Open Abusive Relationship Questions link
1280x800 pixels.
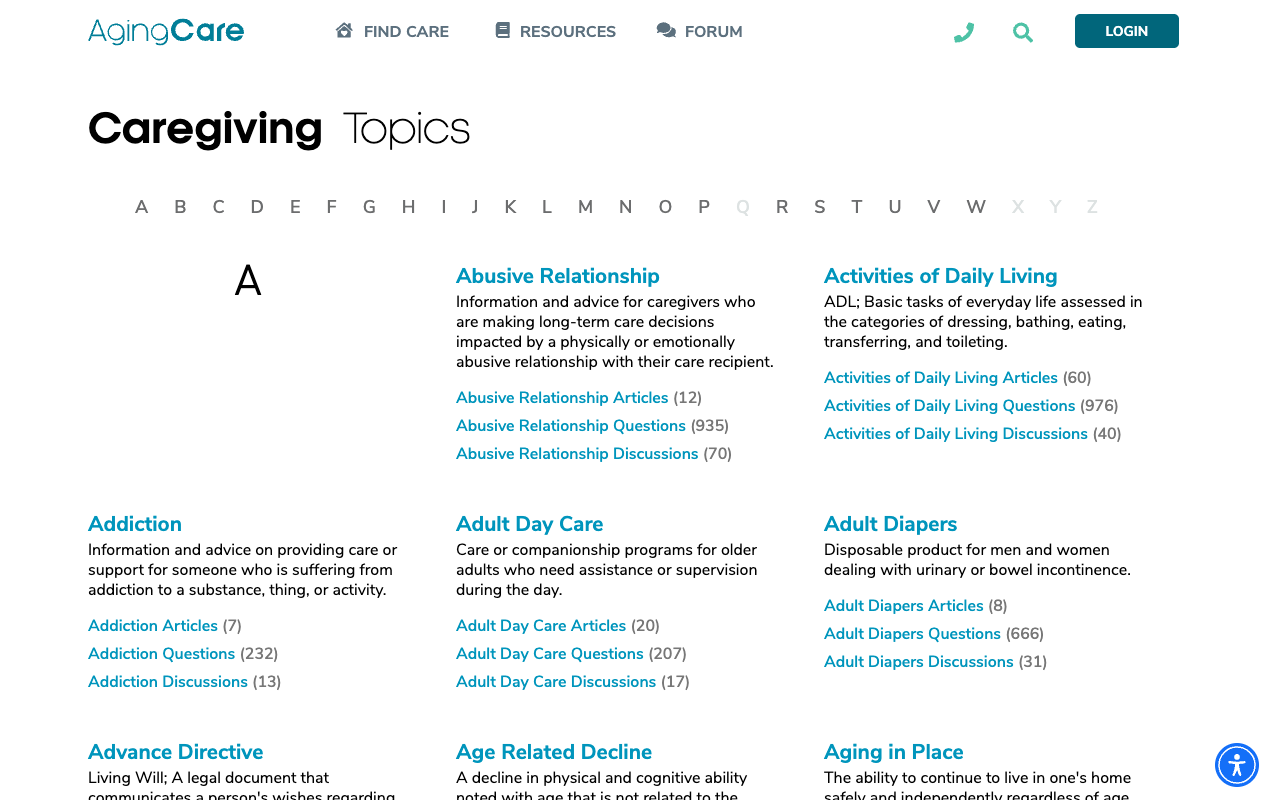coord(571,426)
